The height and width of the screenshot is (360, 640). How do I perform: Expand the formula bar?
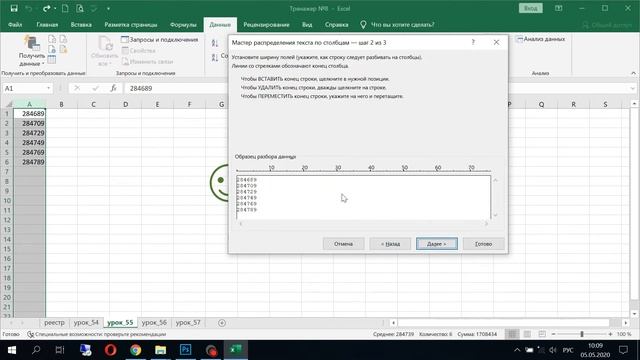point(633,88)
